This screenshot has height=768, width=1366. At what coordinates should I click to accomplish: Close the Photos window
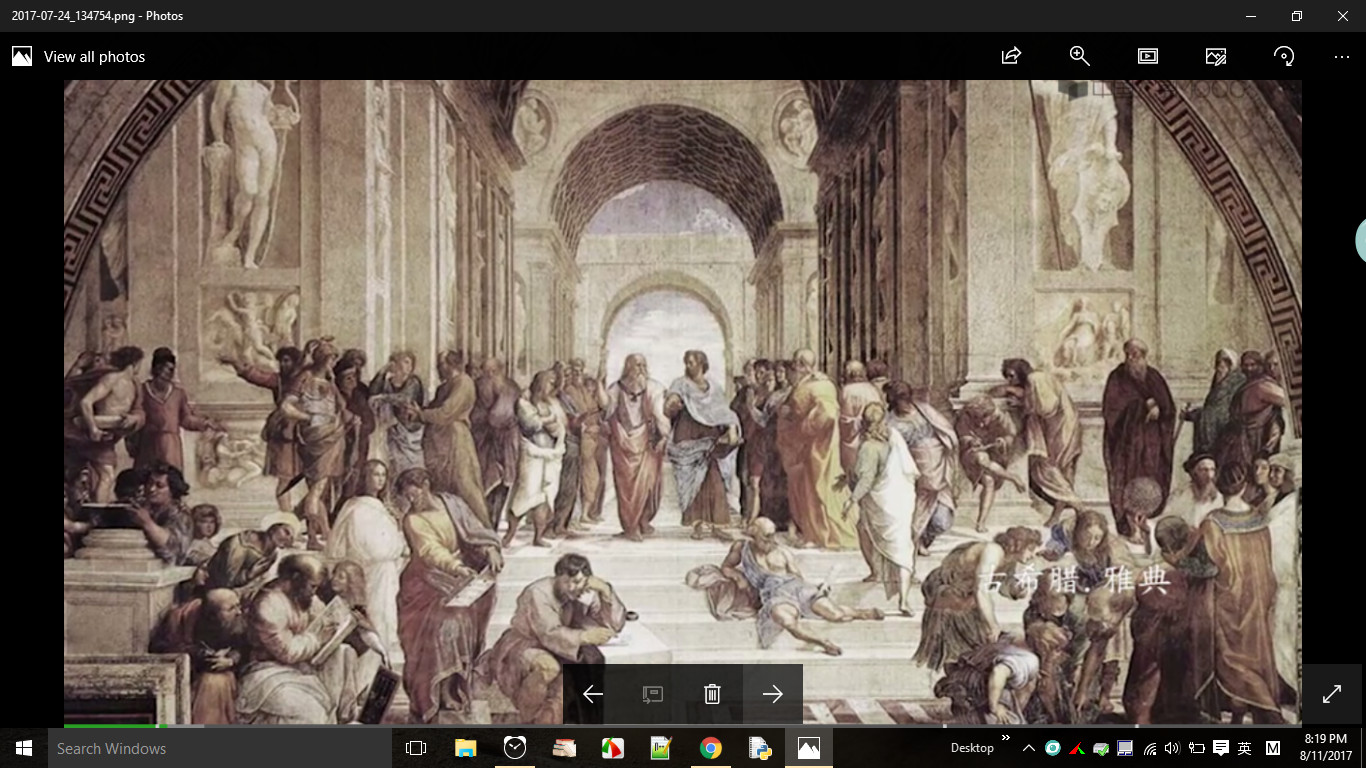[1343, 16]
